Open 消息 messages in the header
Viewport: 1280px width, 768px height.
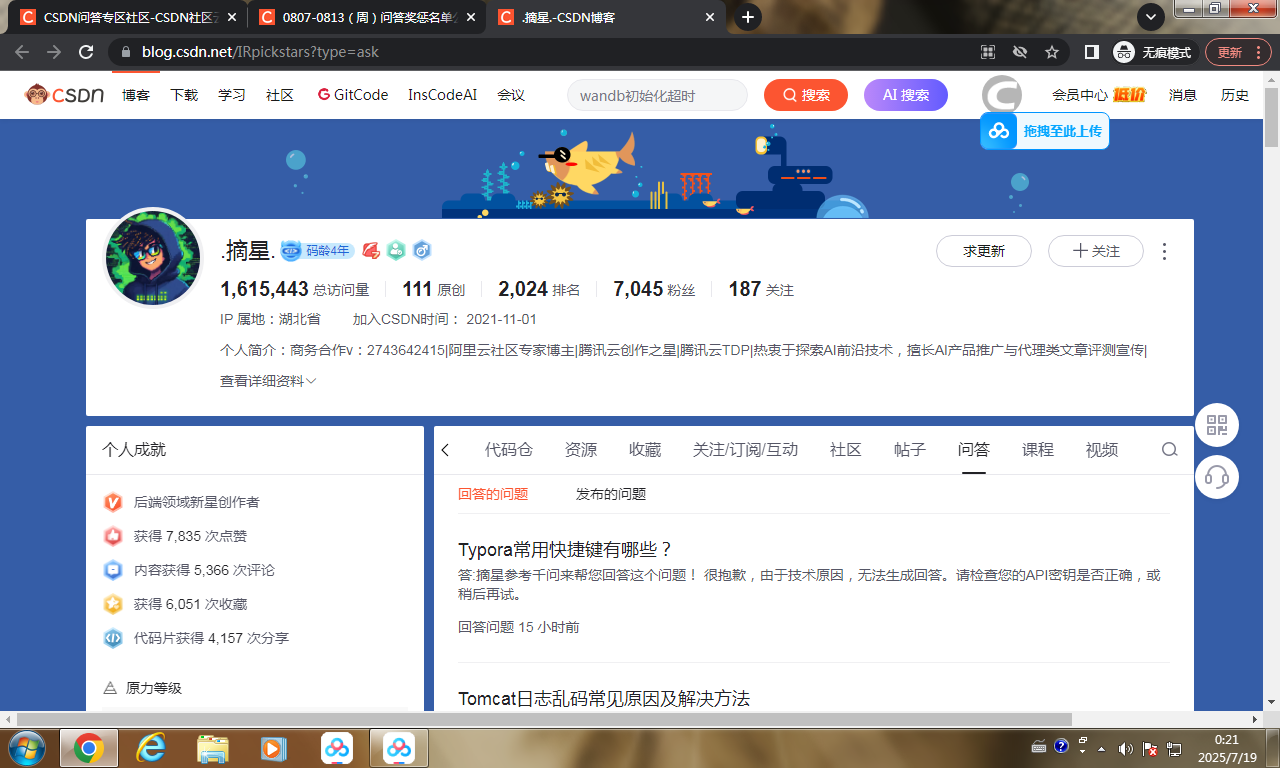(x=1183, y=95)
